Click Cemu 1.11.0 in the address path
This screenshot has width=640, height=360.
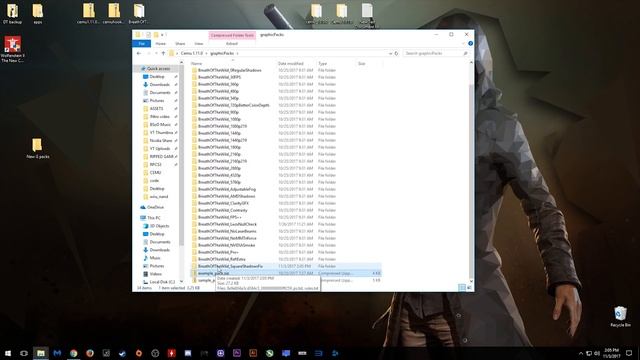tap(191, 53)
